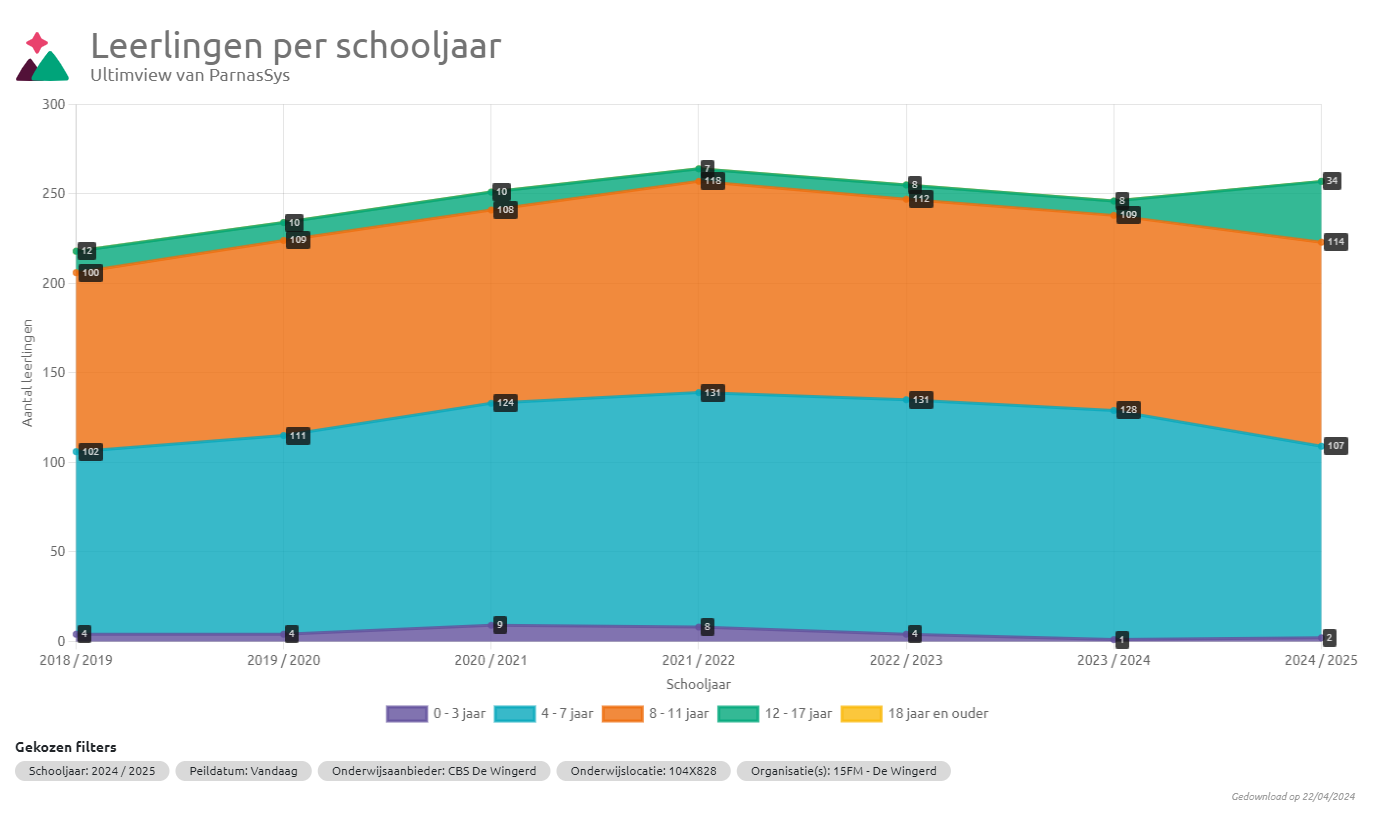Select the 2018 / 2019 axis label
This screenshot has width=1376, height=824.
76,661
